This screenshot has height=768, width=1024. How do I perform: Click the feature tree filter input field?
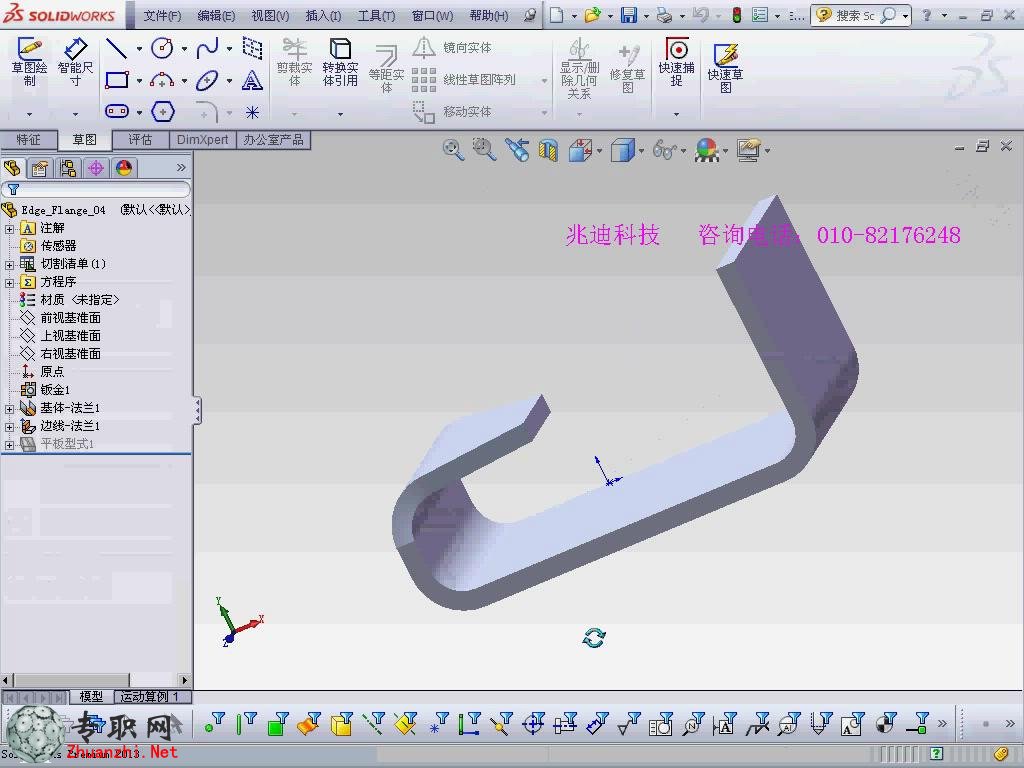coord(96,189)
